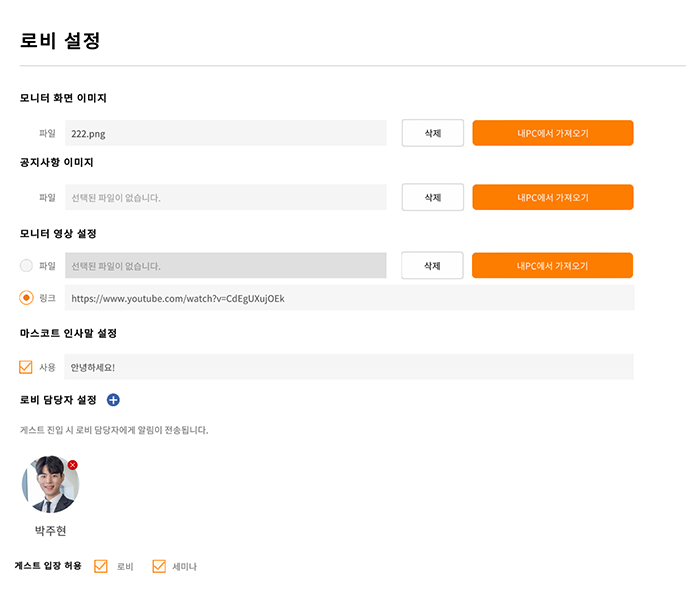This screenshot has height=610, width=686.
Task: Add a lobby manager with plus icon
Action: pyautogui.click(x=113, y=400)
